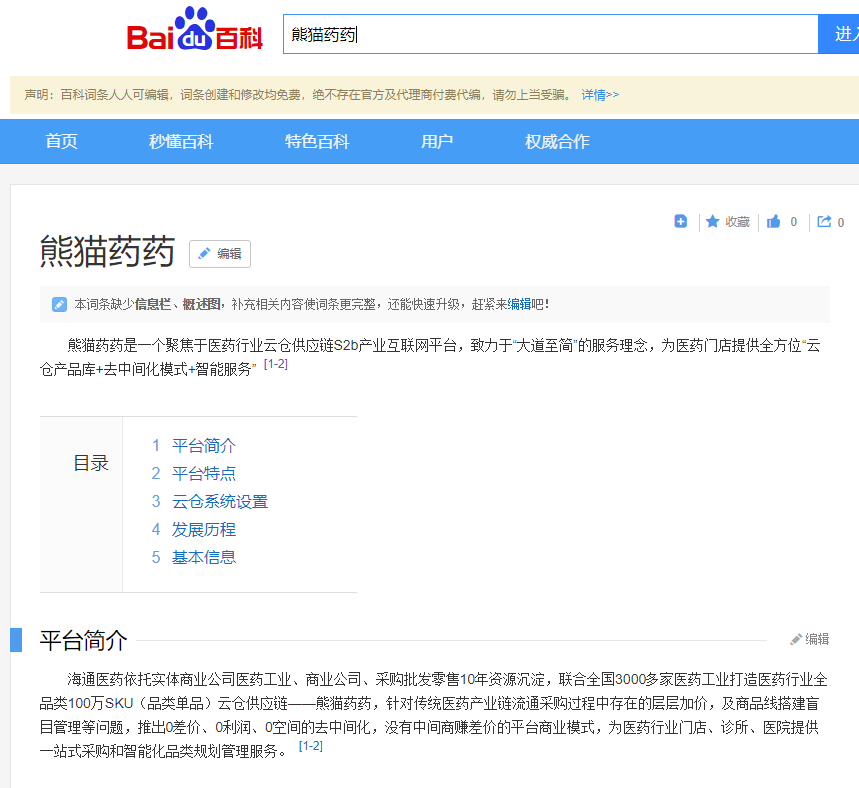Click reference [1-2] after 平台简介 paragraph

pyautogui.click(x=311, y=746)
